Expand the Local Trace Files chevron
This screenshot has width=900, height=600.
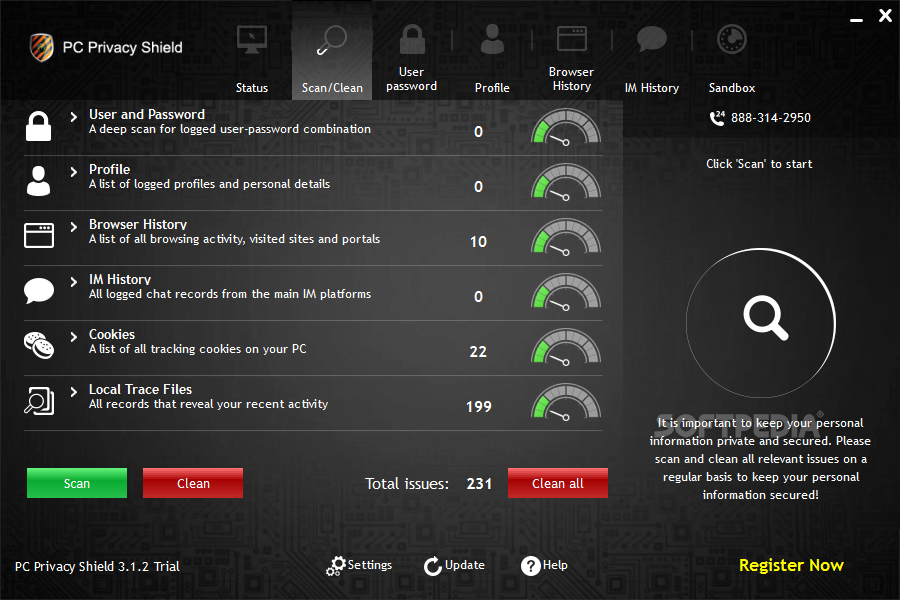tap(73, 392)
